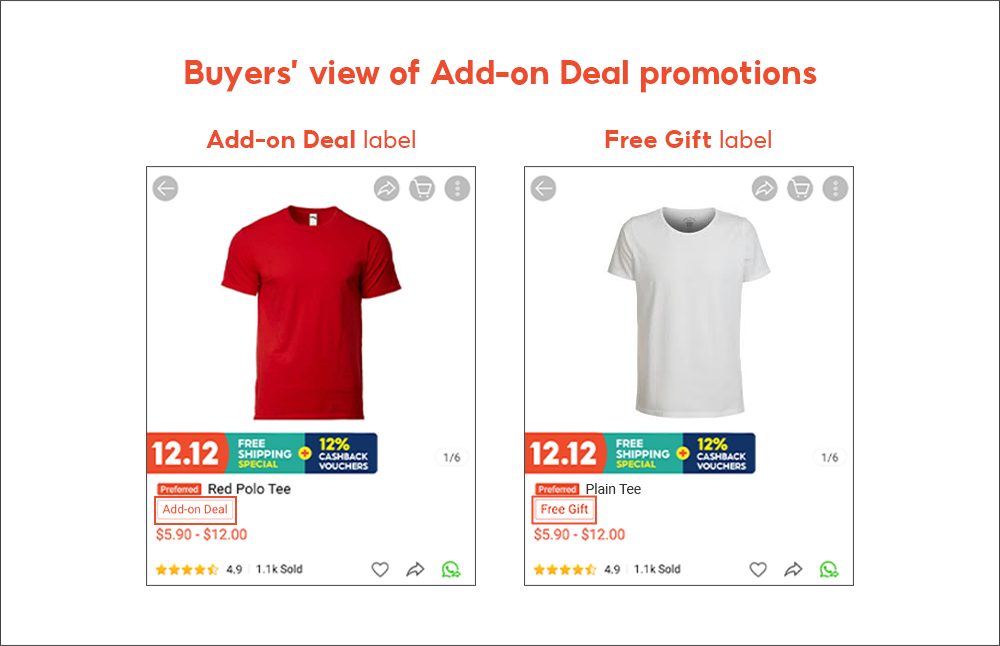Image resolution: width=1000 pixels, height=646 pixels.
Task: Click the Free Gift label under Plain Tee
Action: (x=564, y=510)
